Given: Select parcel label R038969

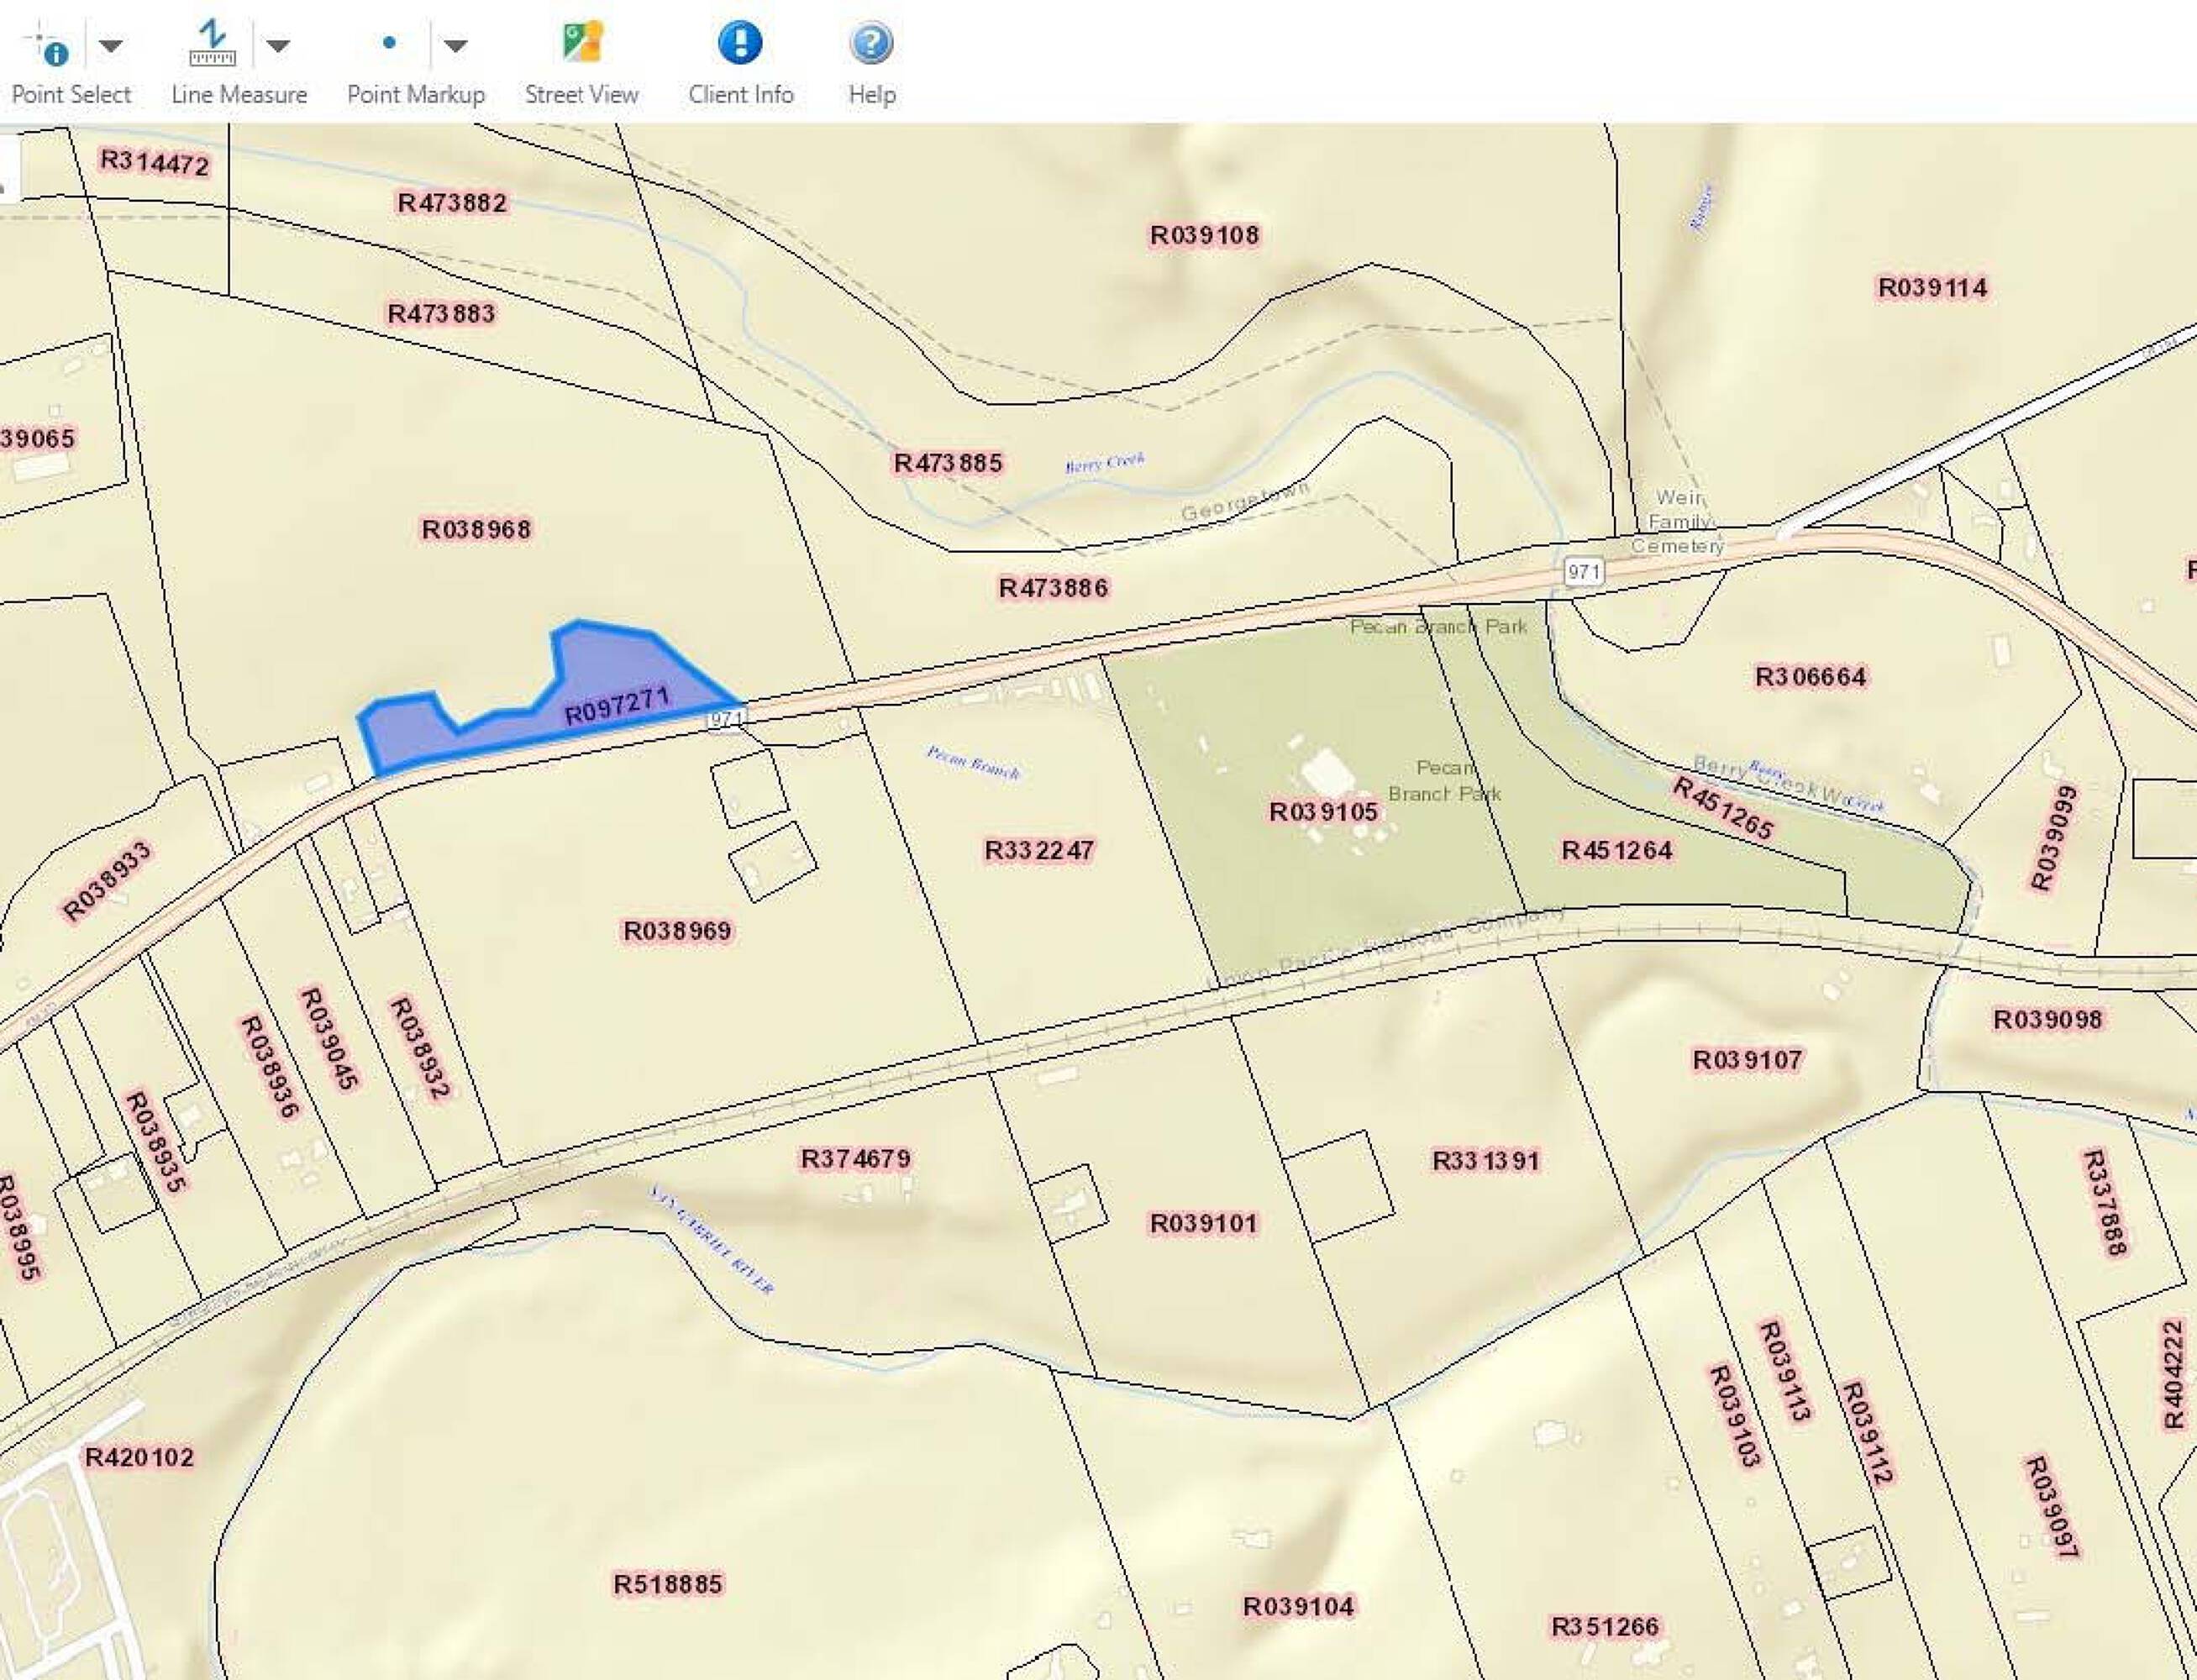Looking at the screenshot, I should click(x=677, y=931).
